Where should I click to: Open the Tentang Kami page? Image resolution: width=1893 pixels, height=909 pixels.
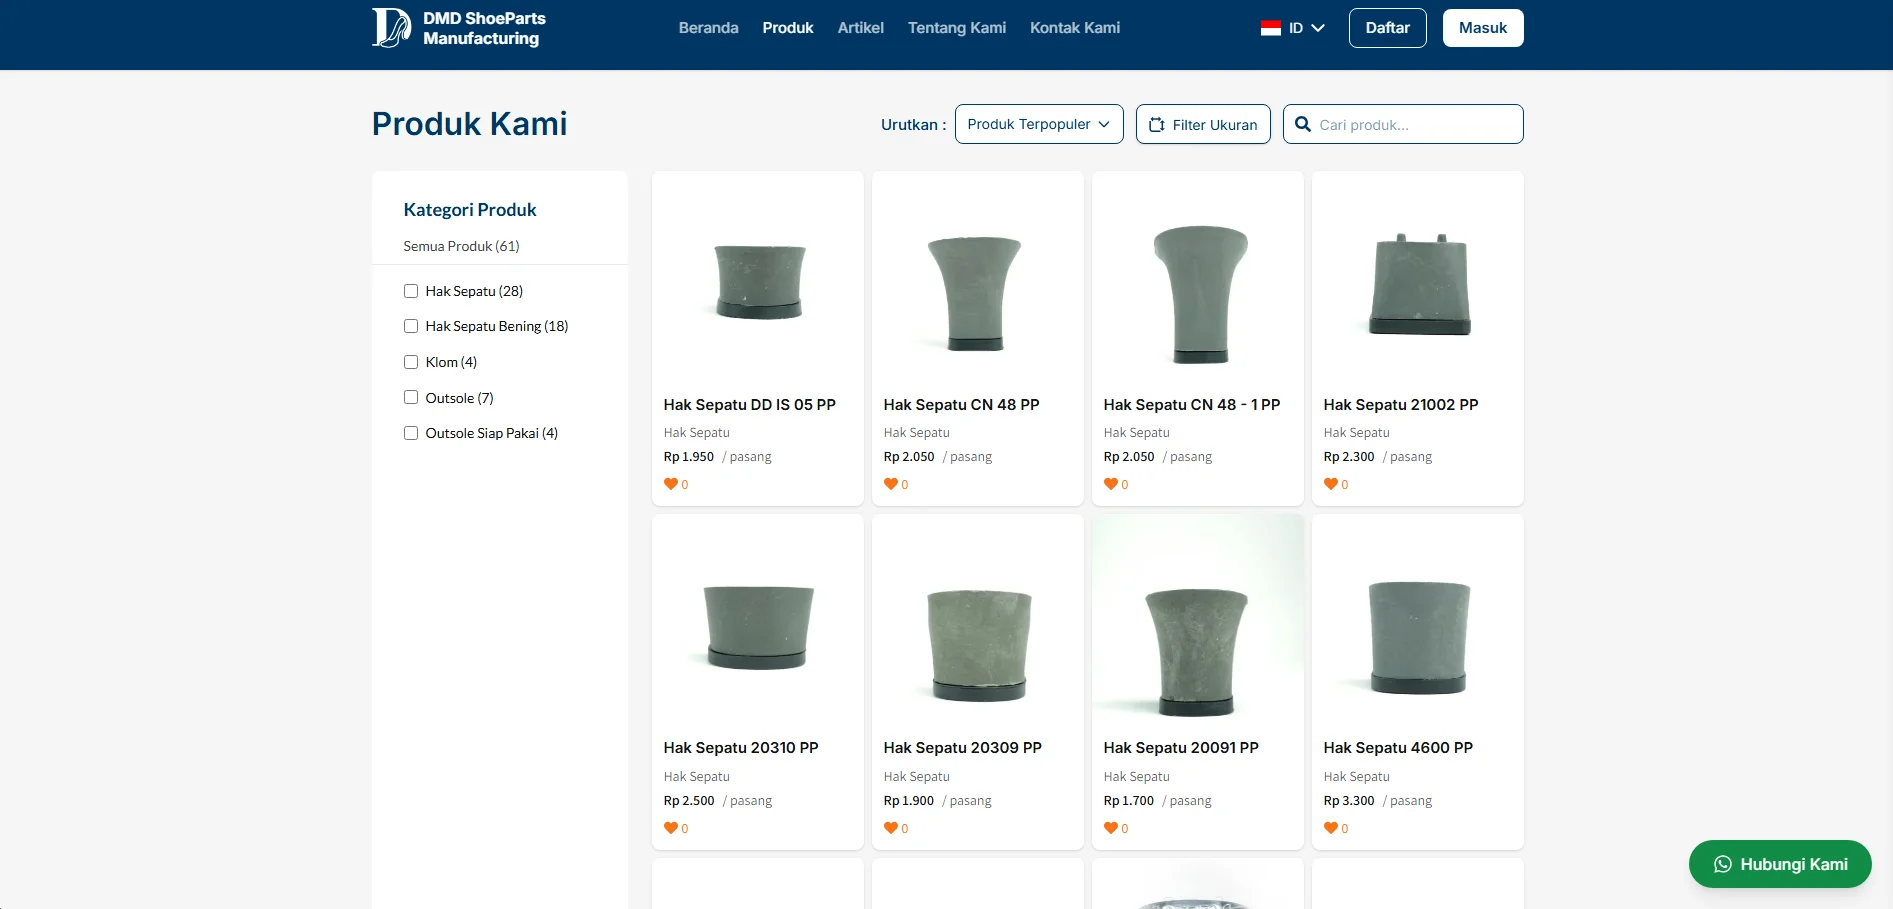coord(957,28)
